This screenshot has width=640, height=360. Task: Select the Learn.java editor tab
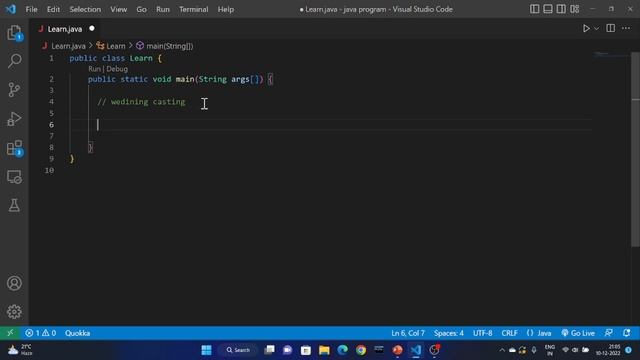65,29
